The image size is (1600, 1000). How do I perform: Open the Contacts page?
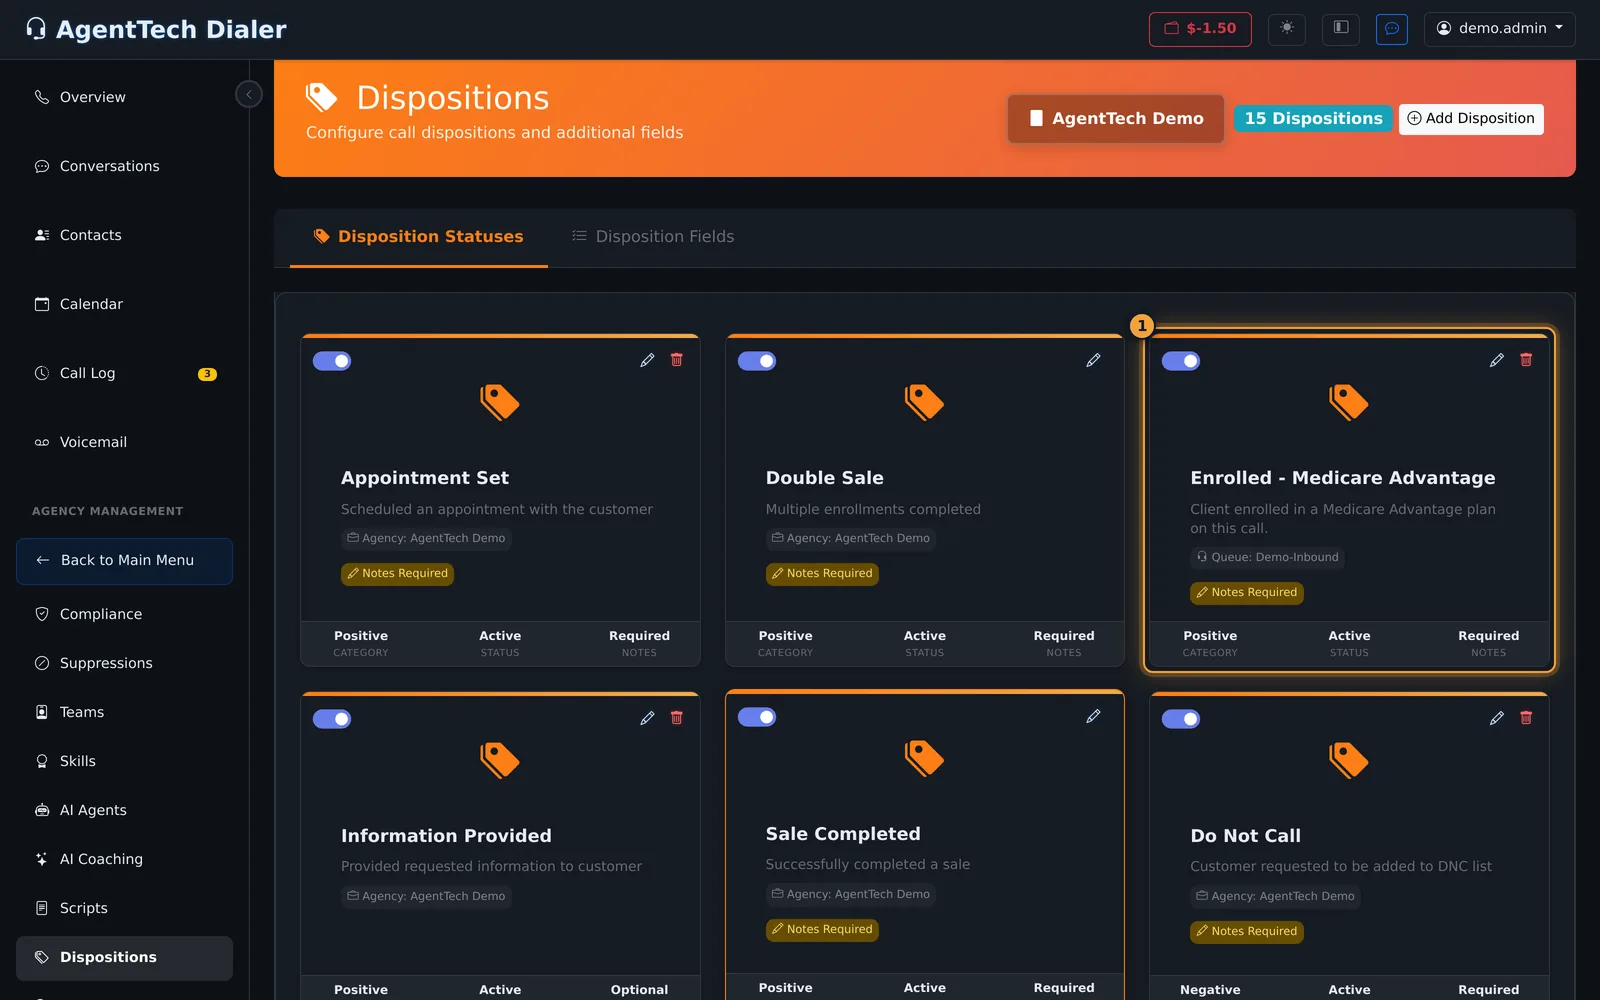124,235
